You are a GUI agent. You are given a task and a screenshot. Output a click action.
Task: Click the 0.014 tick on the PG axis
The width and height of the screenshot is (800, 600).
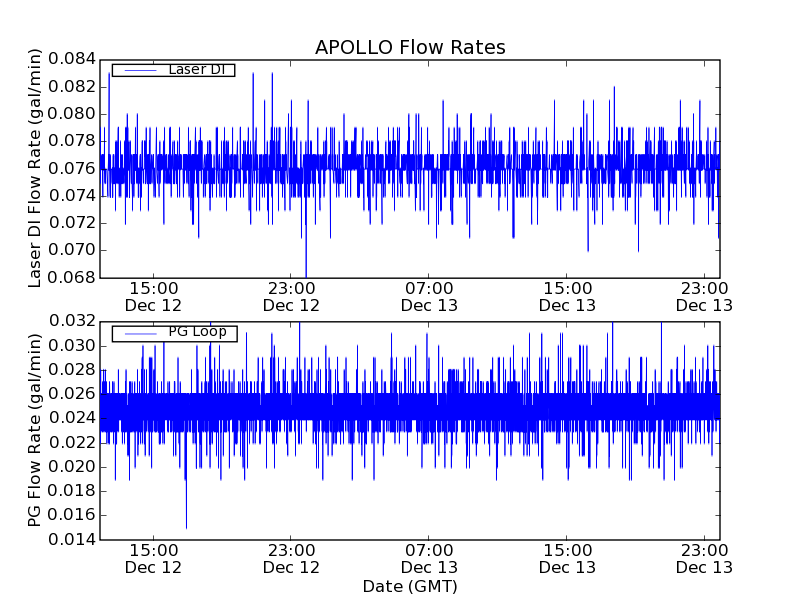click(x=72, y=539)
